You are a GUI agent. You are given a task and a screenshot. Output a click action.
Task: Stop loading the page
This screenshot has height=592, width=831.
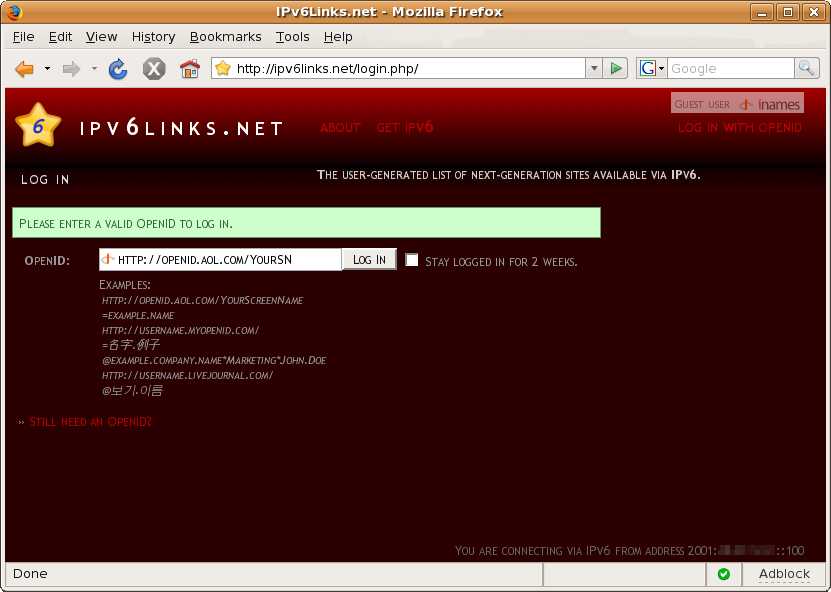point(154,69)
